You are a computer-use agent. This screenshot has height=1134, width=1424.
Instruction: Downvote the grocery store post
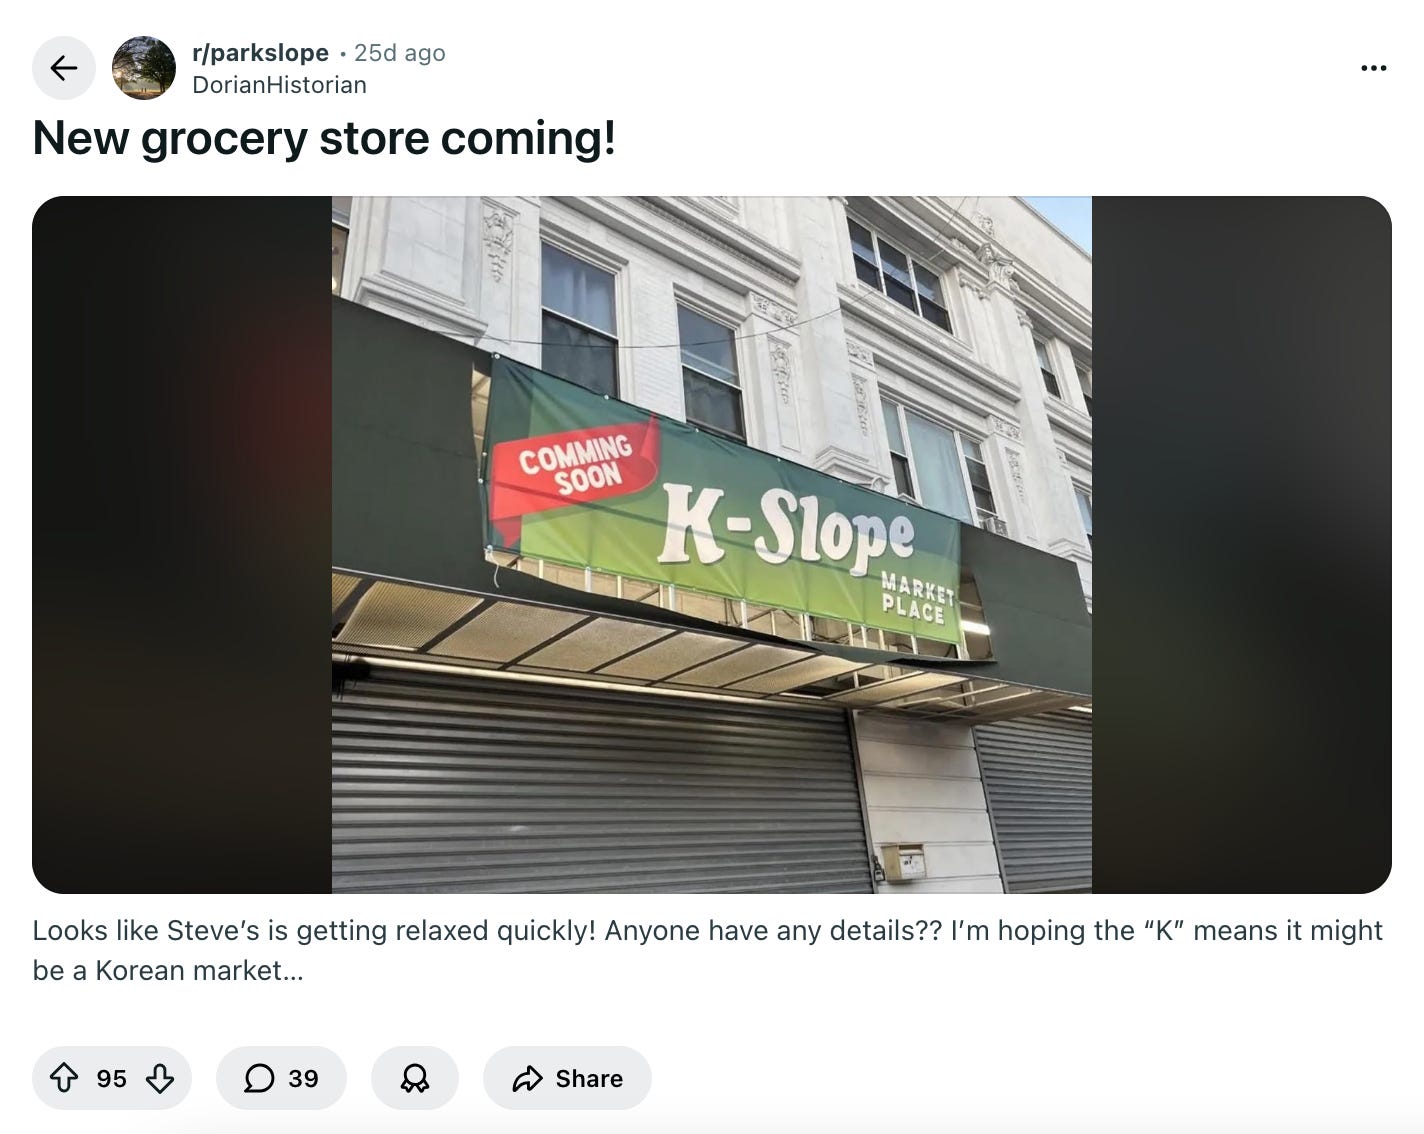click(x=160, y=1078)
